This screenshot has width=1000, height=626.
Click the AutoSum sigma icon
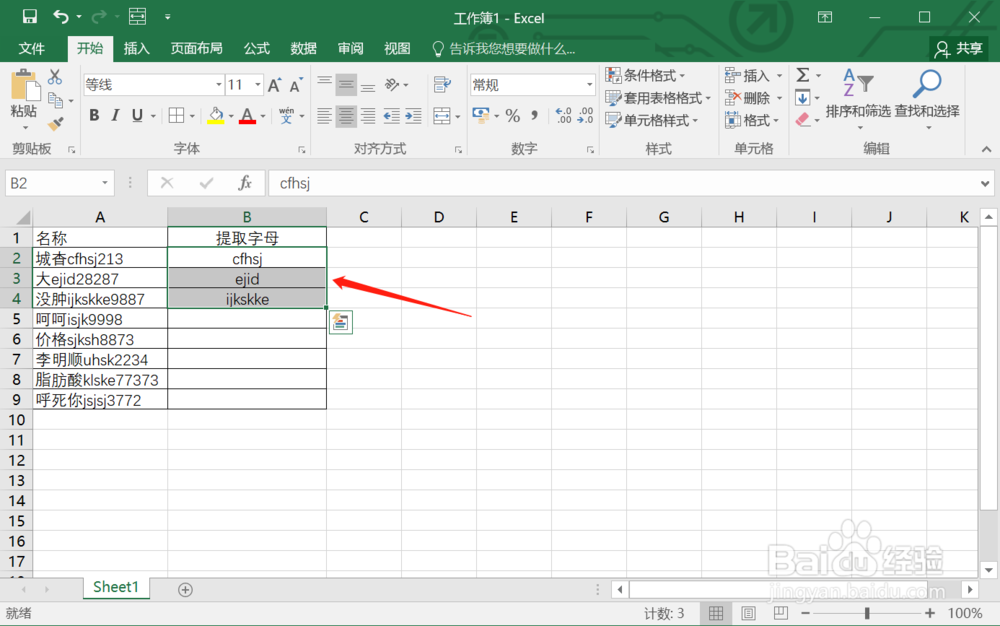803,75
